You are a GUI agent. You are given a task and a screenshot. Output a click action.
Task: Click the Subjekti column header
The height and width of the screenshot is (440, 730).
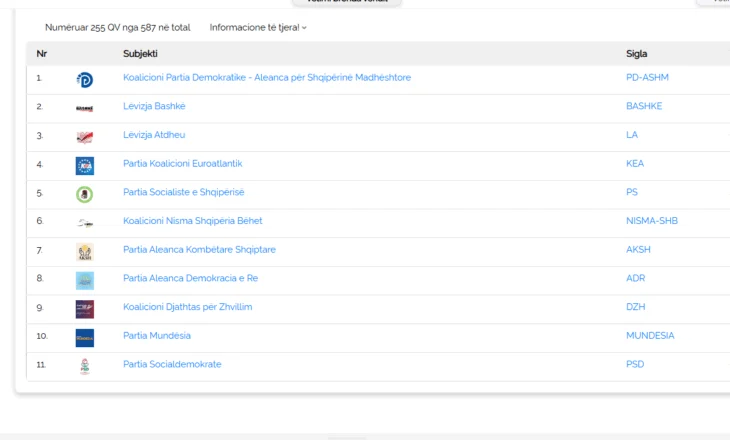[x=140, y=54]
